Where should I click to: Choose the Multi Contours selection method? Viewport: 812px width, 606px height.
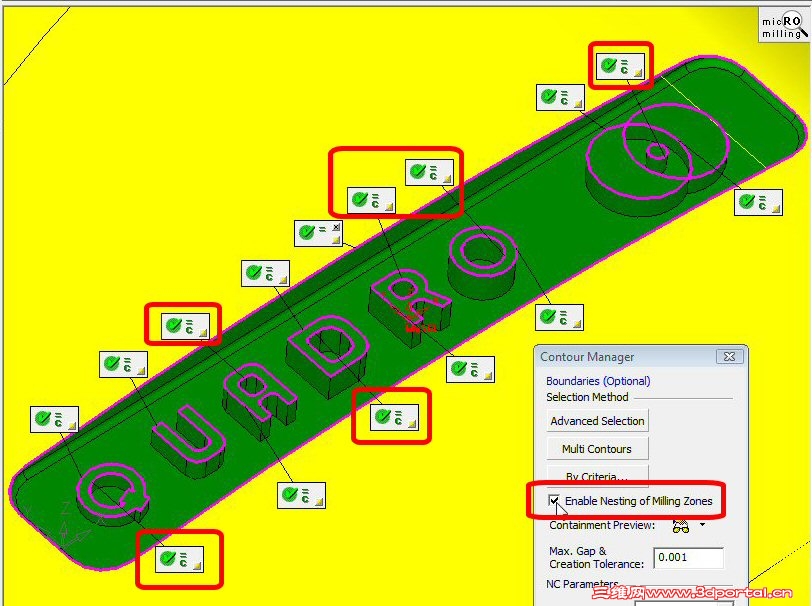597,449
